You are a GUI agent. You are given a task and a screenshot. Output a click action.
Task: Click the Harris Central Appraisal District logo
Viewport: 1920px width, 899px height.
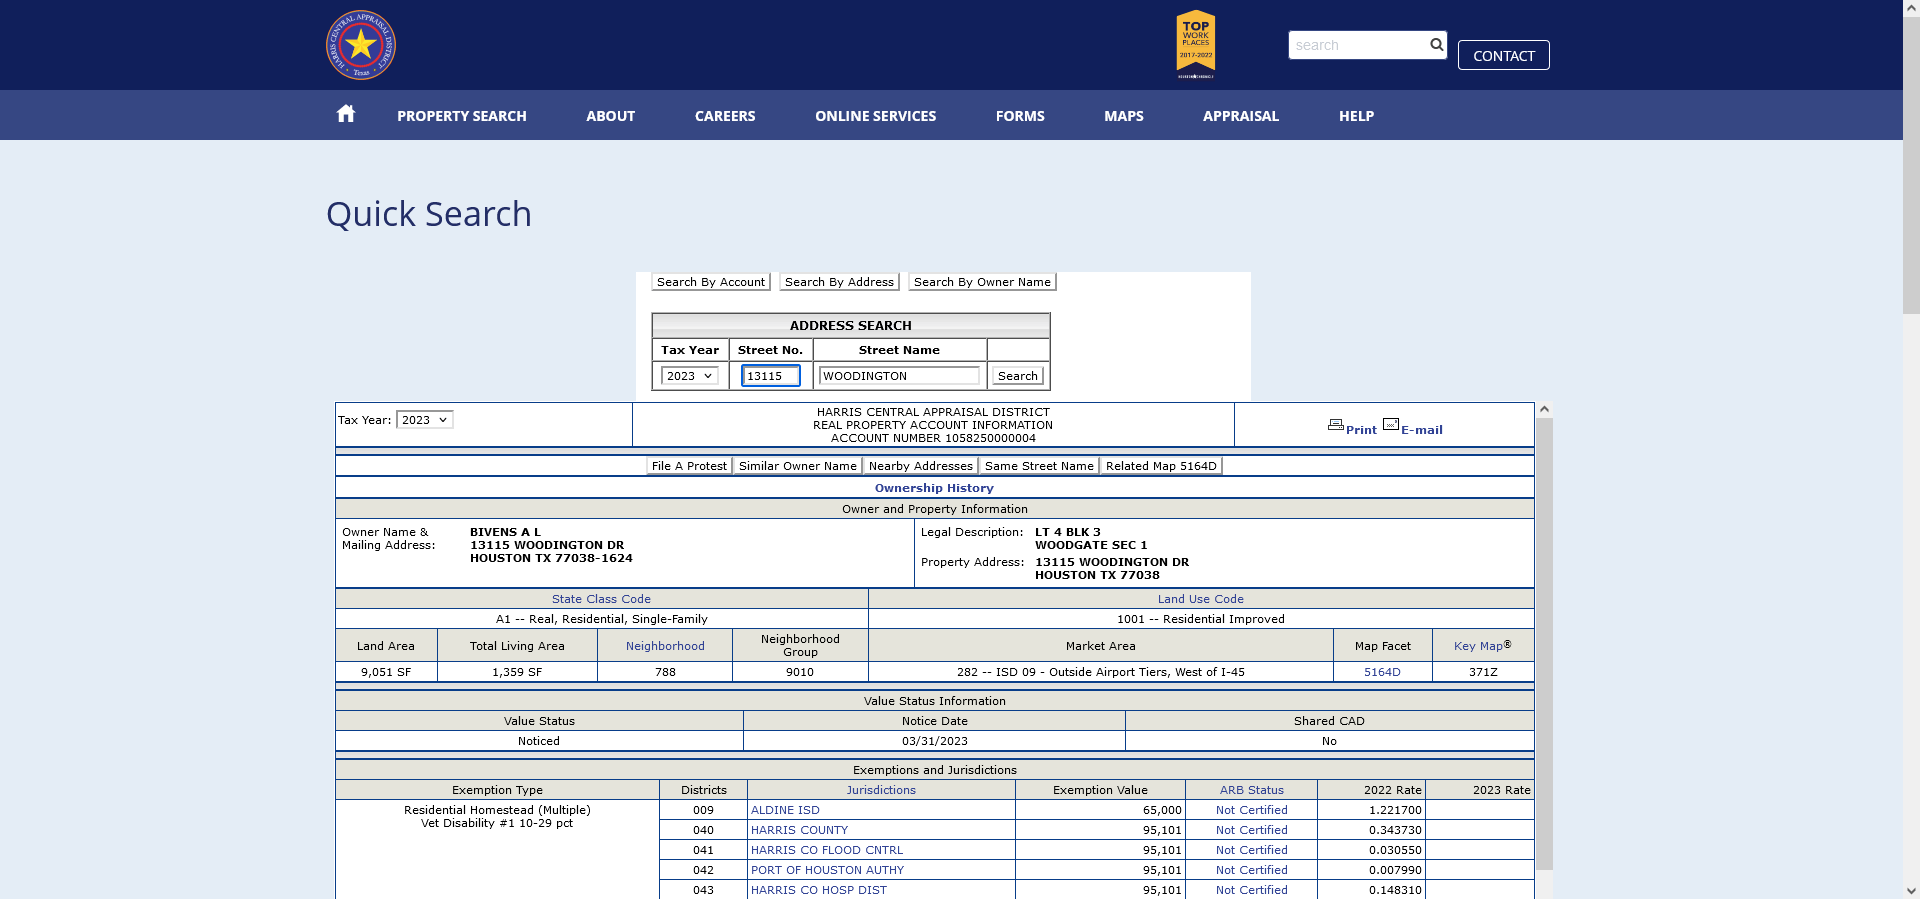point(361,45)
